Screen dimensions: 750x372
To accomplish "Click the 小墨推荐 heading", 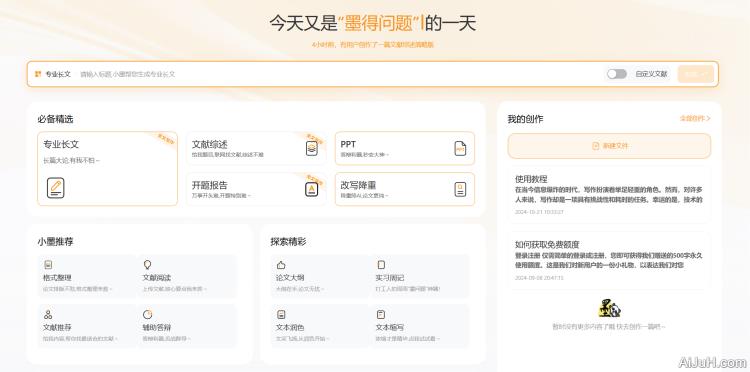I will pos(55,241).
